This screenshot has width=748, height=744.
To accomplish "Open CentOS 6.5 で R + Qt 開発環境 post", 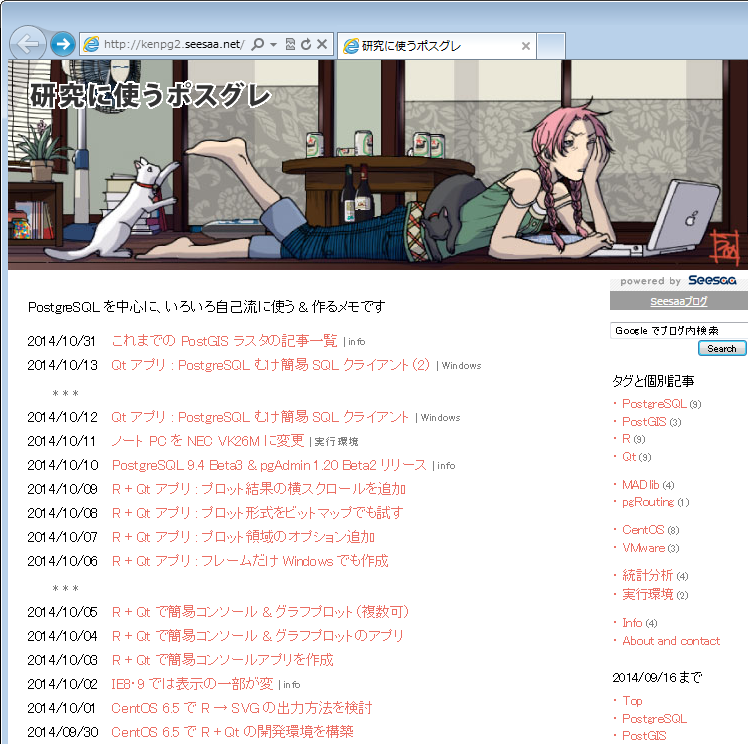I will (232, 732).
